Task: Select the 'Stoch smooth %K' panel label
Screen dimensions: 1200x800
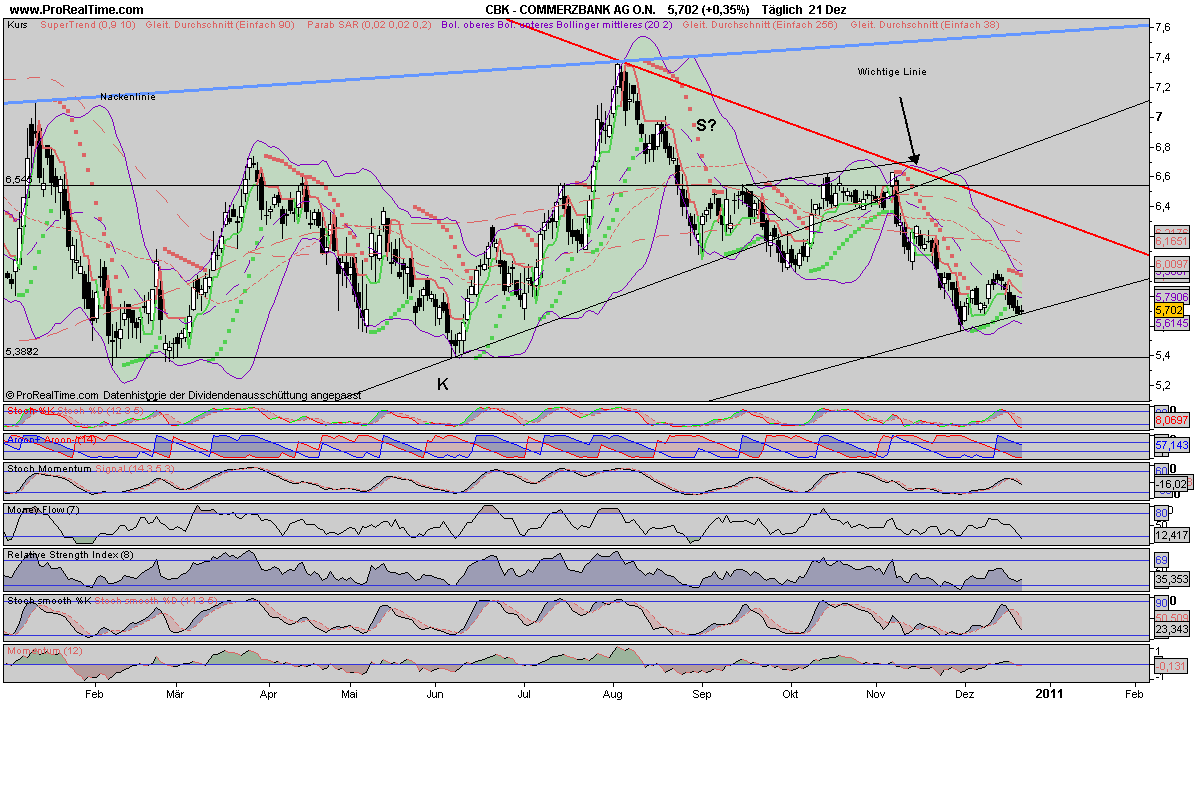Action: tap(112, 601)
